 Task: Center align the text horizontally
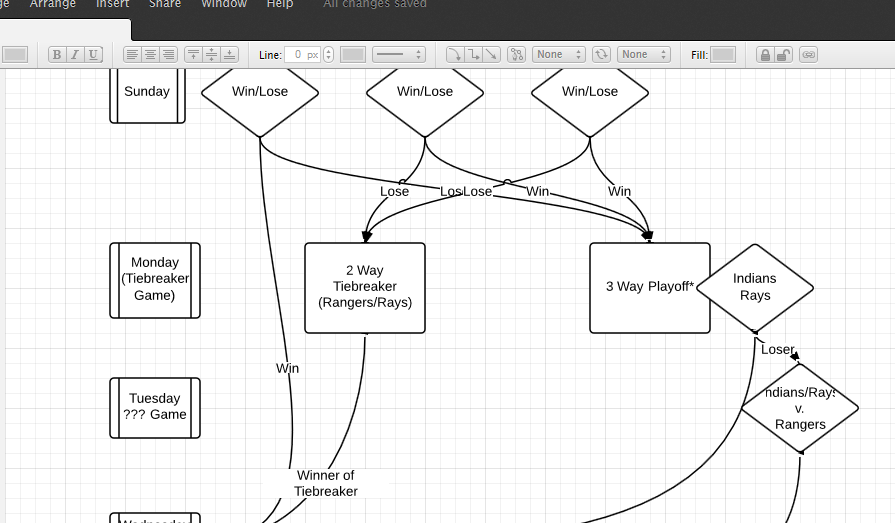point(150,55)
